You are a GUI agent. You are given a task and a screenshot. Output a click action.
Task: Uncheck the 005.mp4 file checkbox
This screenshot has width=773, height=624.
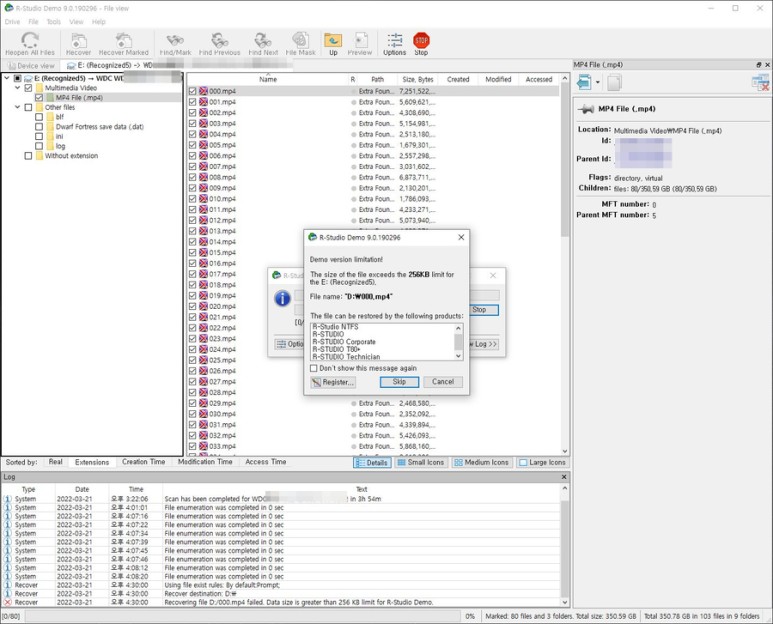coord(192,145)
